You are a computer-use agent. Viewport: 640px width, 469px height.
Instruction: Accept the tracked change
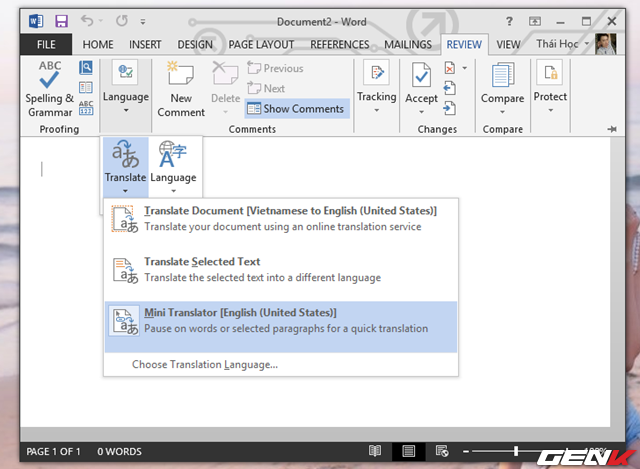421,82
